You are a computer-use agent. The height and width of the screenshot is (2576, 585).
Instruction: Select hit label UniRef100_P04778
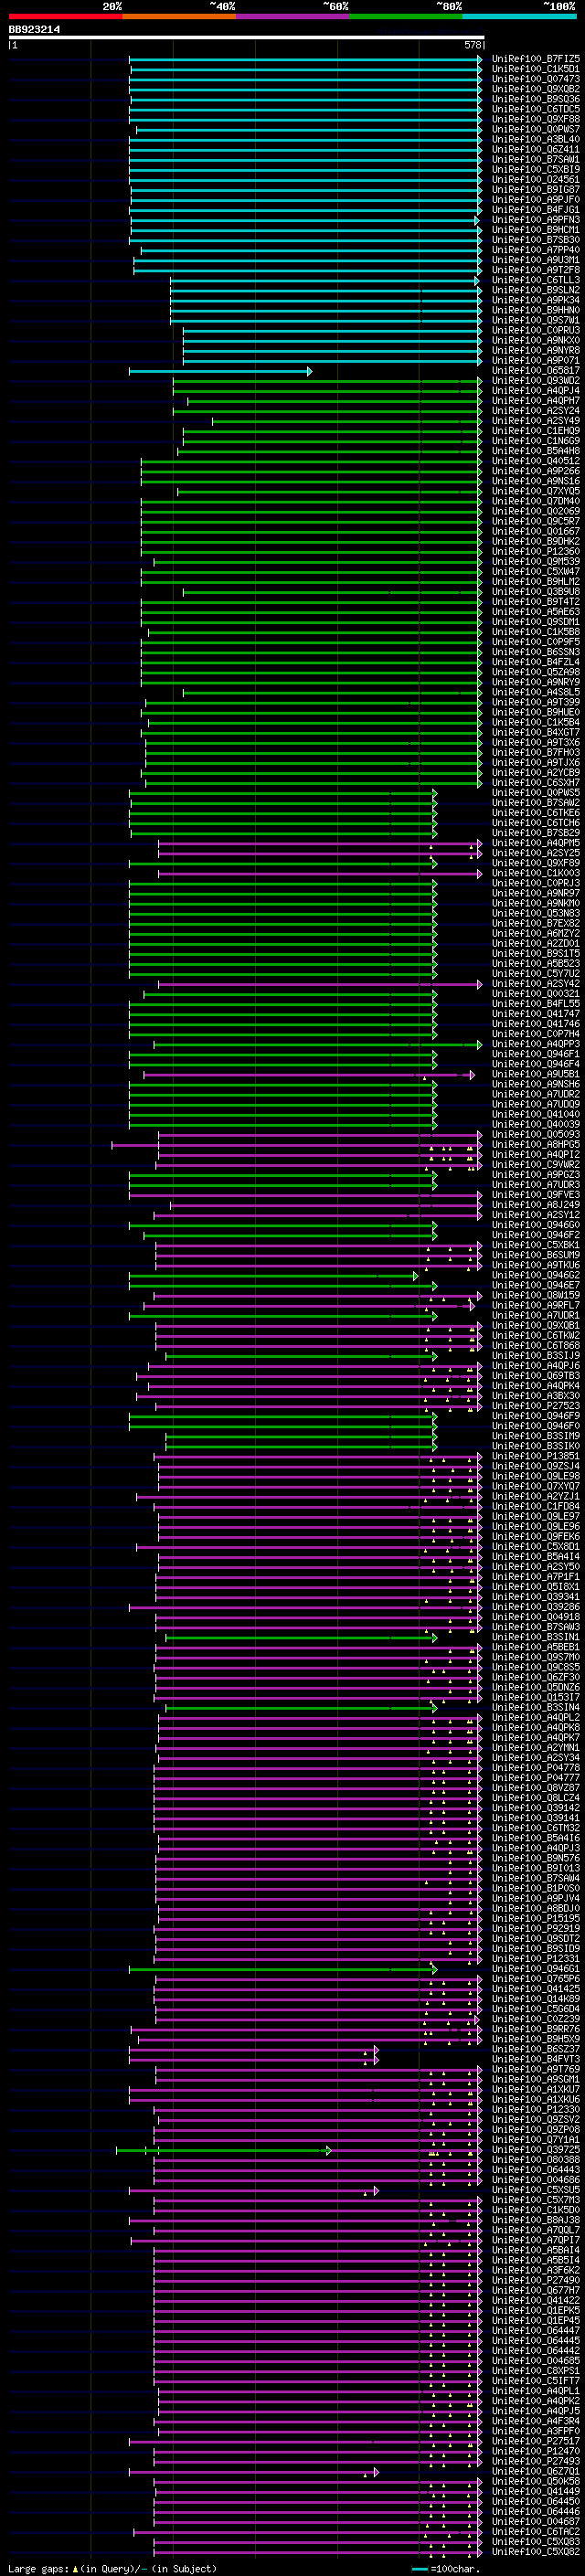(536, 1768)
